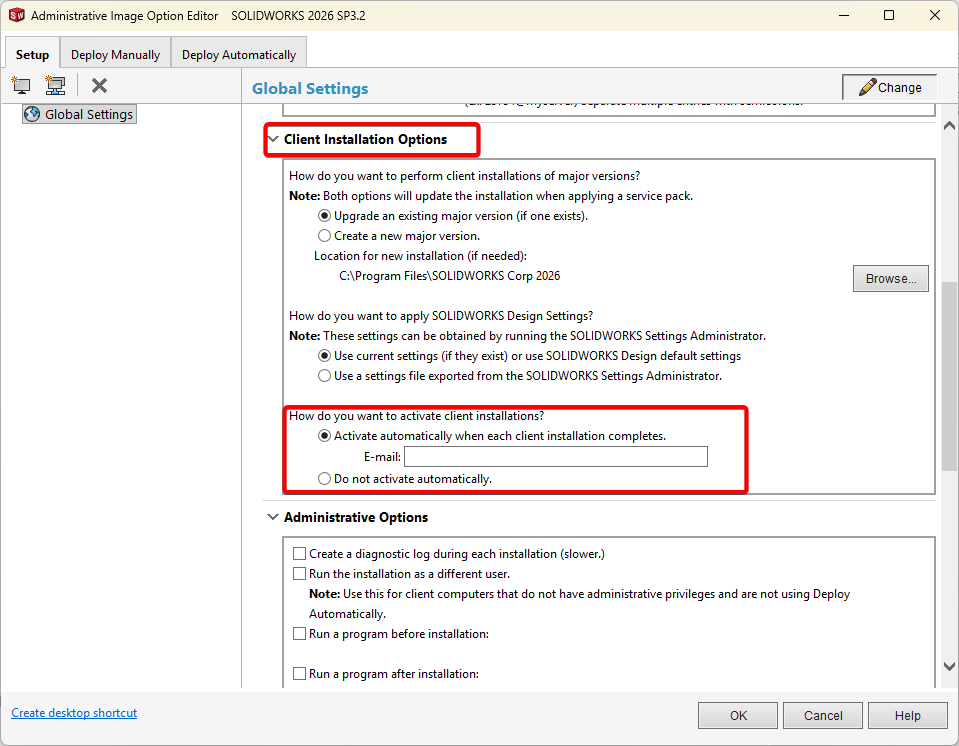The width and height of the screenshot is (959, 746).
Task: Switch to the Setup tab
Action: 32,55
